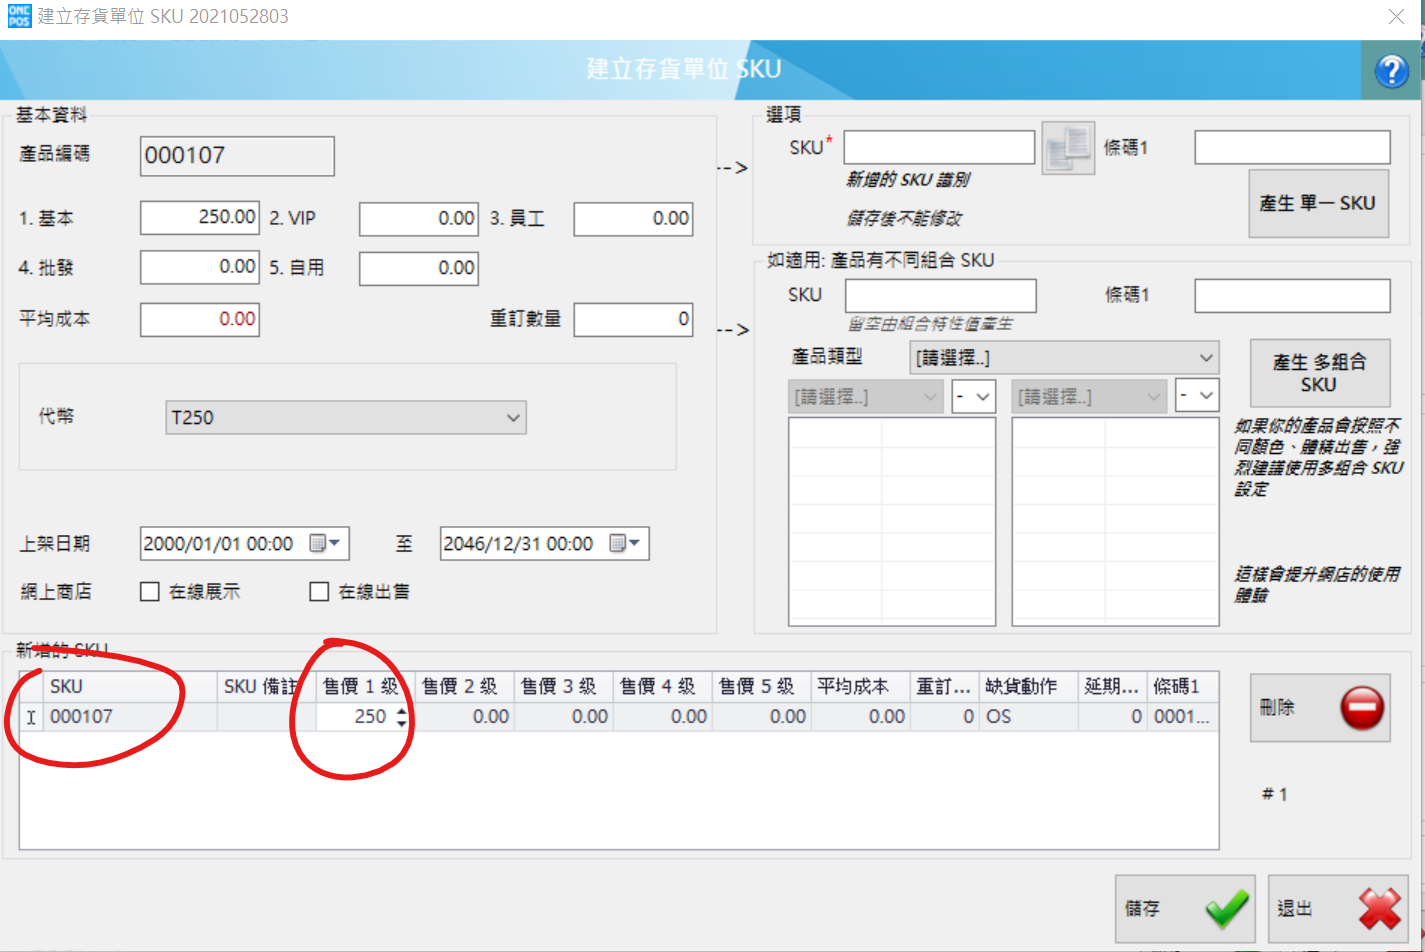Open the 產品類型 請選擇 dropdown
Image resolution: width=1425 pixels, height=952 pixels.
pos(1064,358)
